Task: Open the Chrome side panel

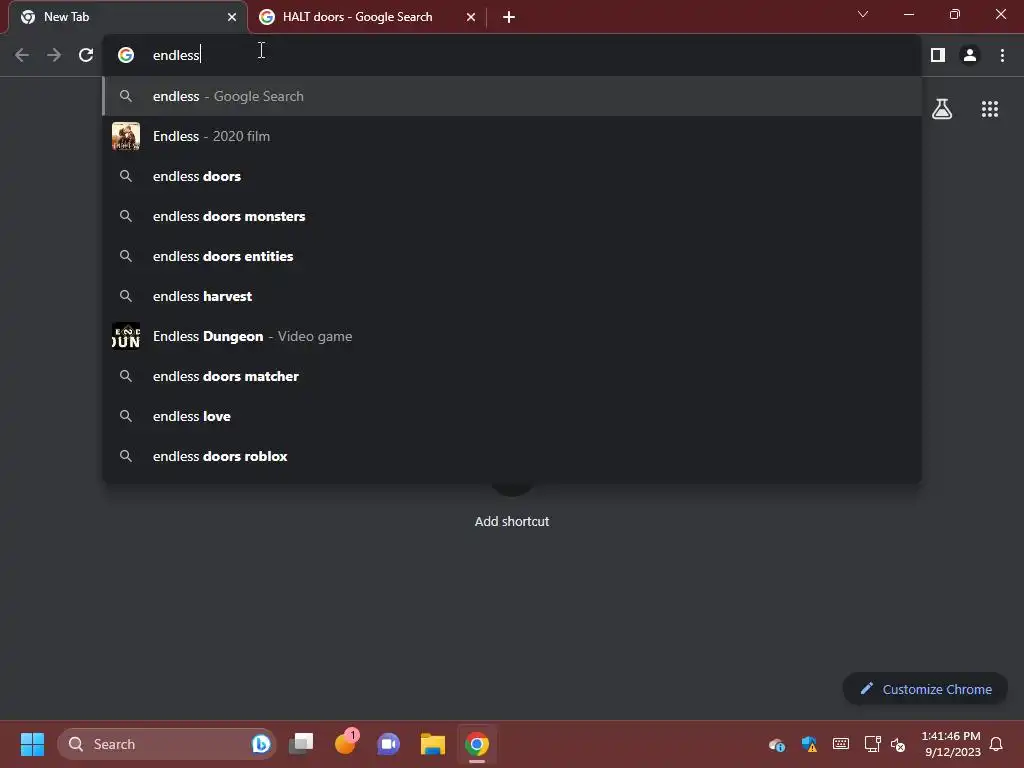Action: pos(938,55)
